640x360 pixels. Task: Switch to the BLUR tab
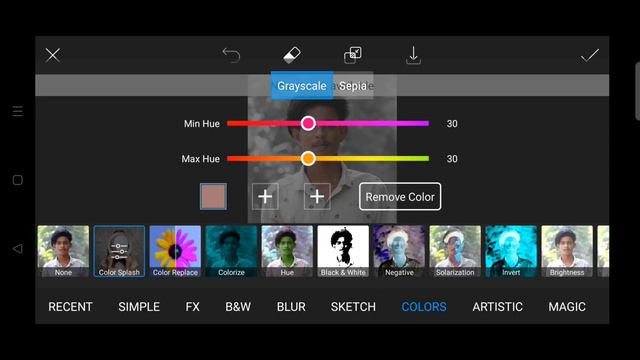[x=291, y=307]
